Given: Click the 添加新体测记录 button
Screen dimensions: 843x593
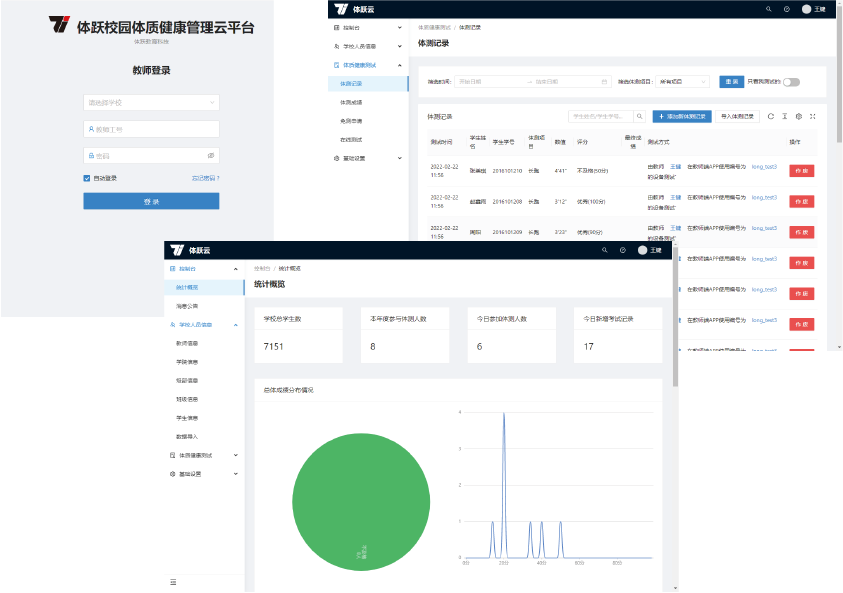Looking at the screenshot, I should tap(682, 117).
